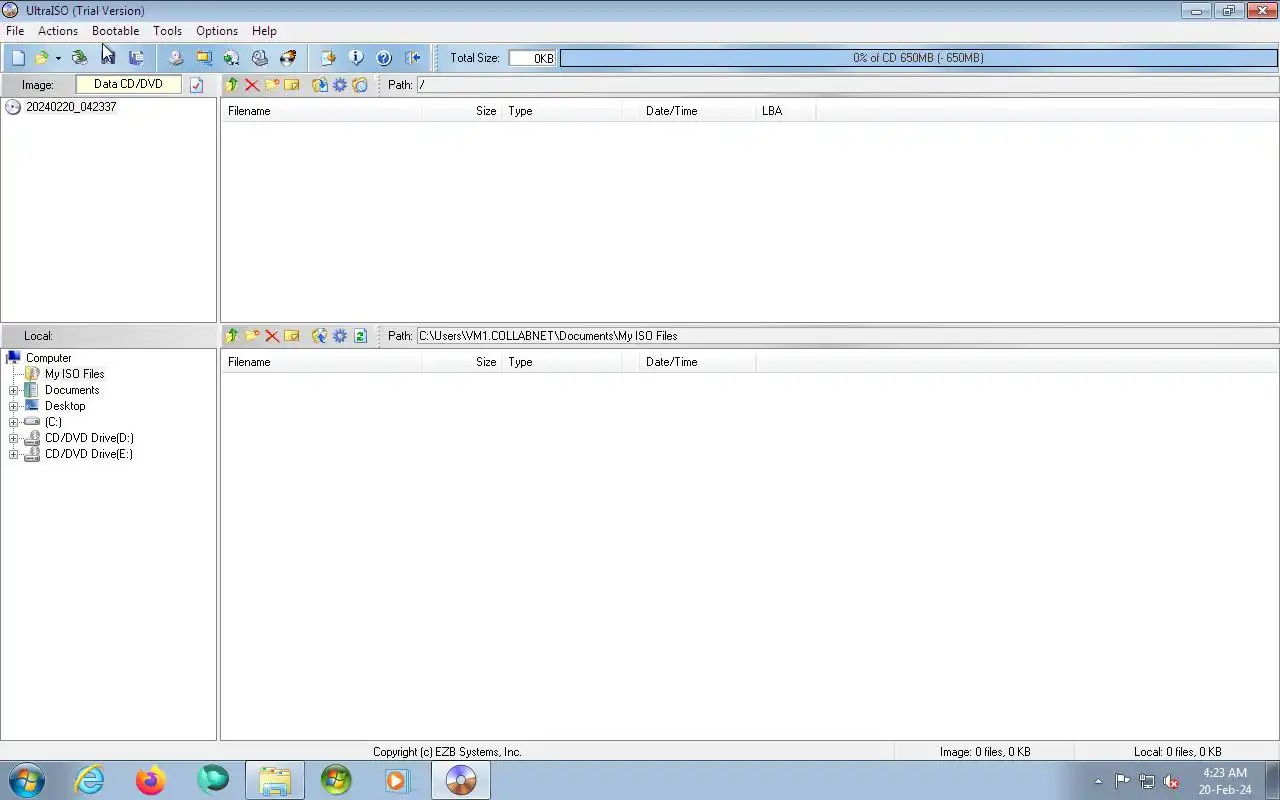Click the Exit door toolbar icon

pos(412,58)
